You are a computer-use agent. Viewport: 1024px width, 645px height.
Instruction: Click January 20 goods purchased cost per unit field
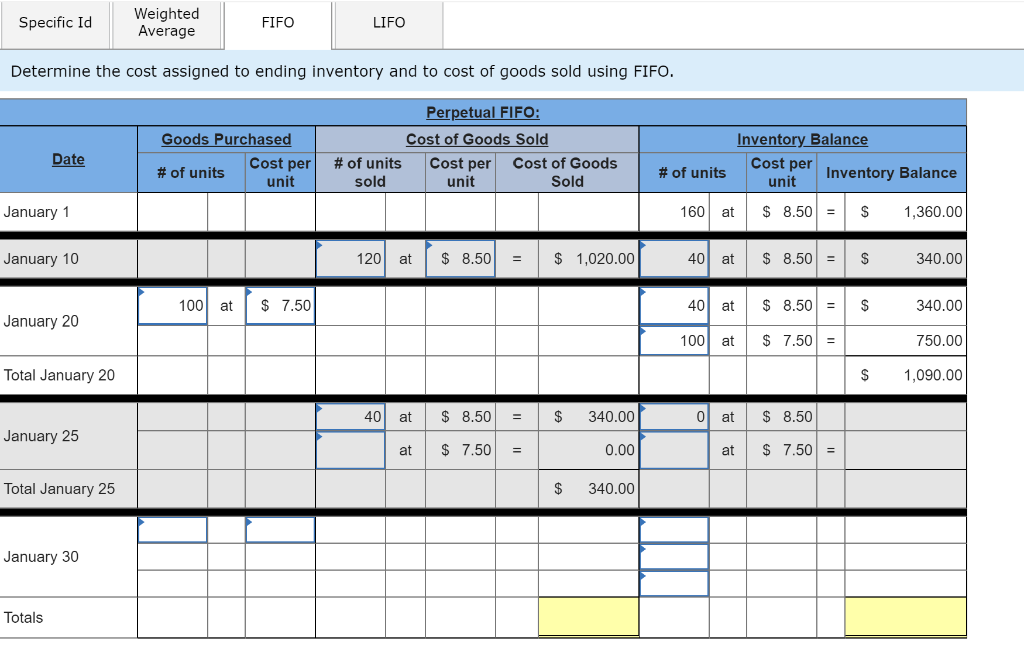(x=280, y=306)
